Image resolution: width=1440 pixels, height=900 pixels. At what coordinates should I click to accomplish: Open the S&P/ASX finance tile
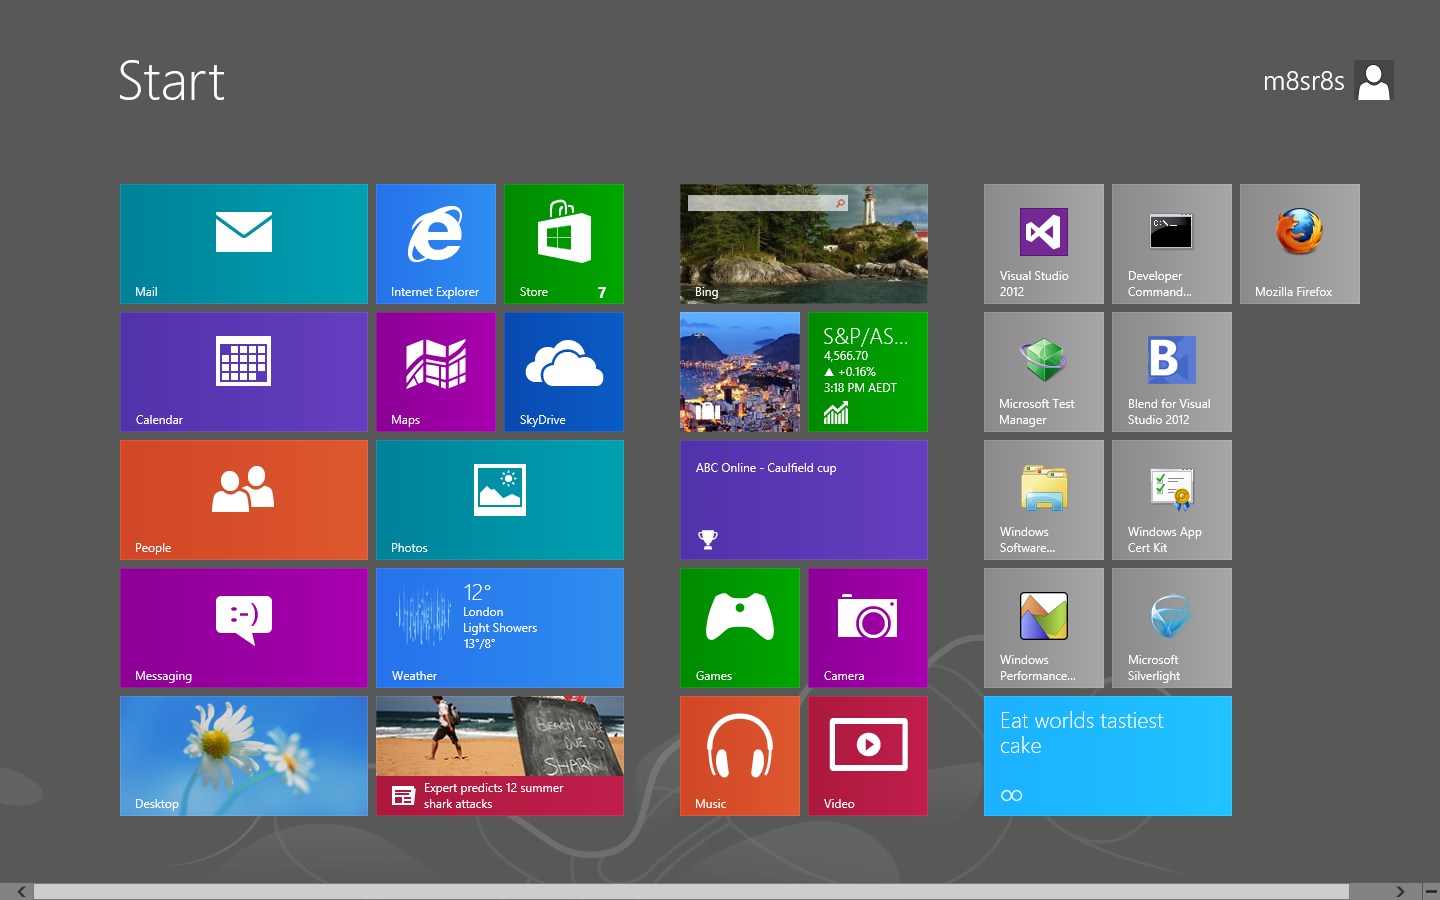[x=868, y=372]
